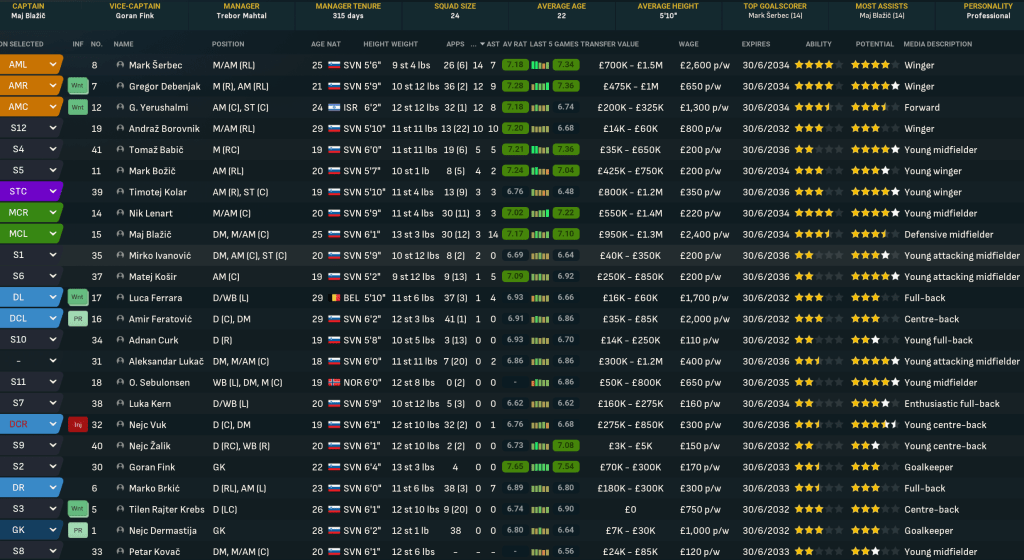This screenshot has width=1024, height=560.
Task: Click the Wnt status icon beside Gregor Debenjak
Action: [x=78, y=86]
